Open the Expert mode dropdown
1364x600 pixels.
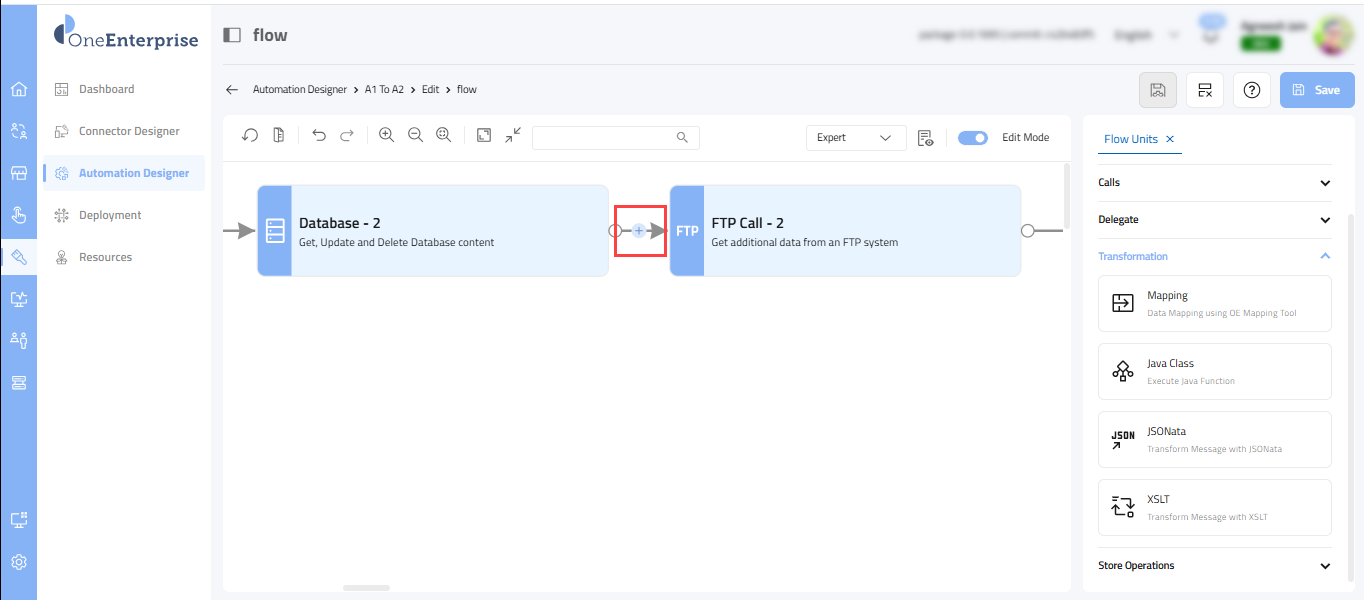855,138
